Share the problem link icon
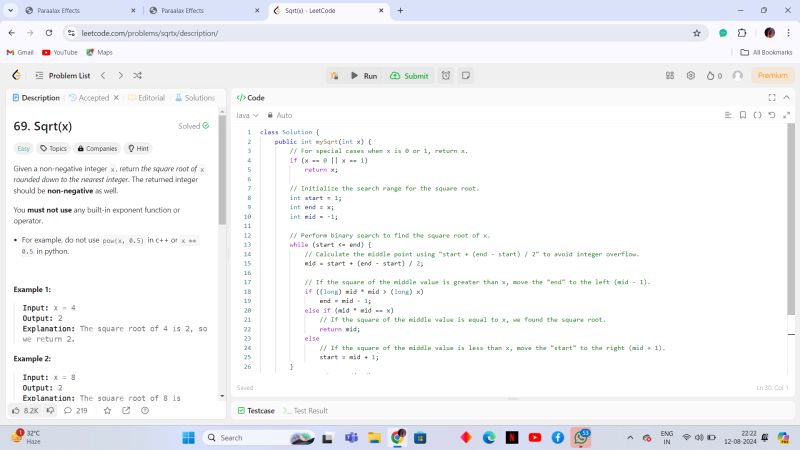The height and width of the screenshot is (450, 800). [x=126, y=410]
